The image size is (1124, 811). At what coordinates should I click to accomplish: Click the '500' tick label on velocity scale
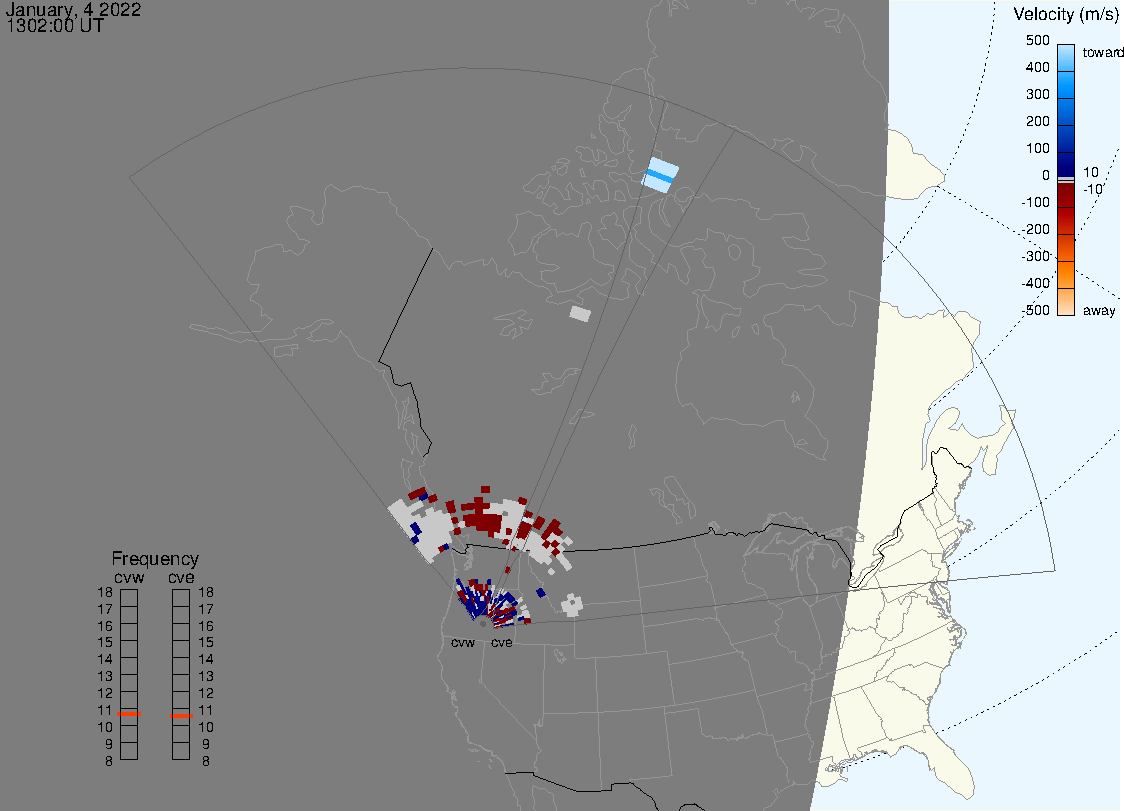click(x=1037, y=40)
